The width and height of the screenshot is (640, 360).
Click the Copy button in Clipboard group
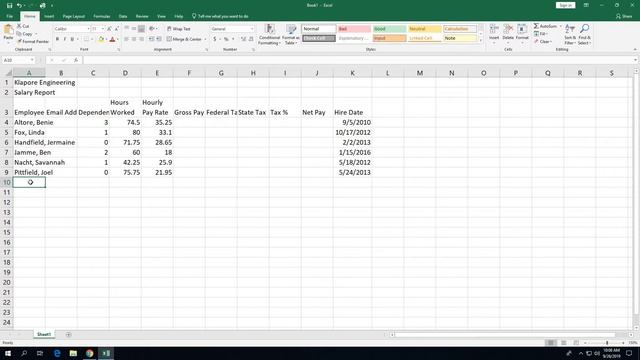coord(25,34)
